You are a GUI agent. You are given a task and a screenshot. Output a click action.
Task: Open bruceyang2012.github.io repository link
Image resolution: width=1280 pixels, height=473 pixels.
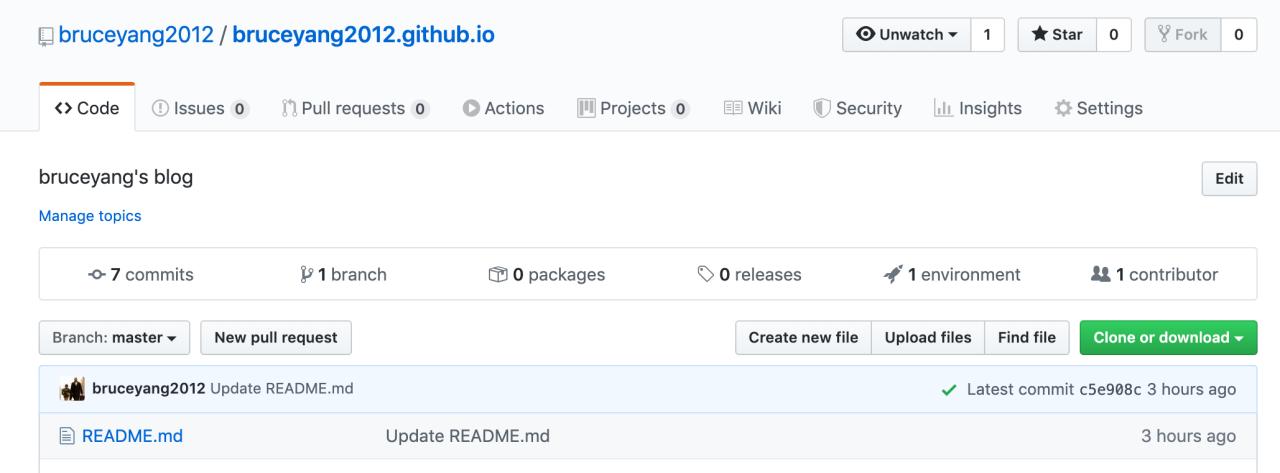tap(363, 35)
